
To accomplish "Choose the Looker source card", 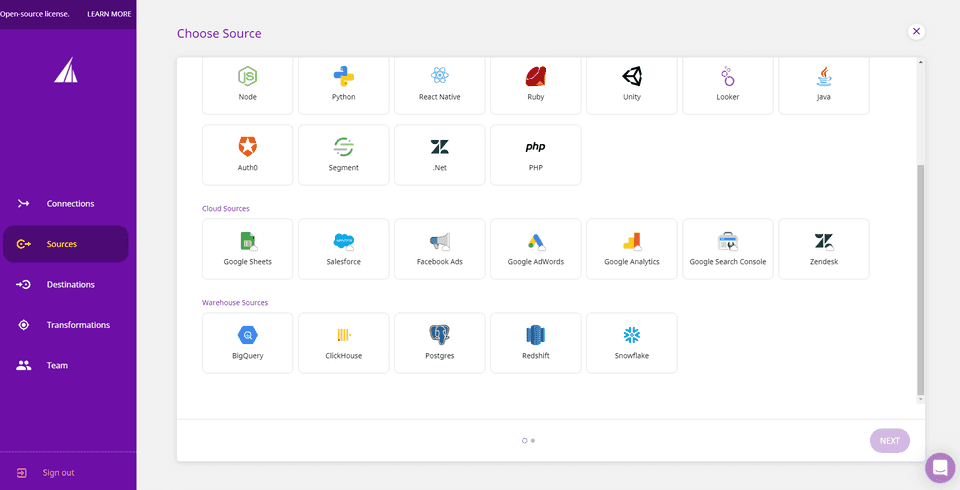I will [x=728, y=85].
